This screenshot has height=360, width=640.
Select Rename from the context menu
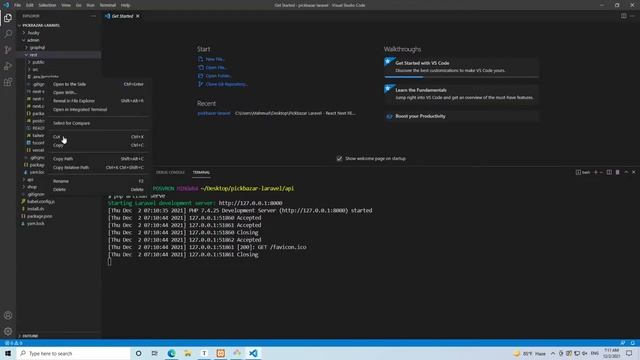pyautogui.click(x=98, y=181)
